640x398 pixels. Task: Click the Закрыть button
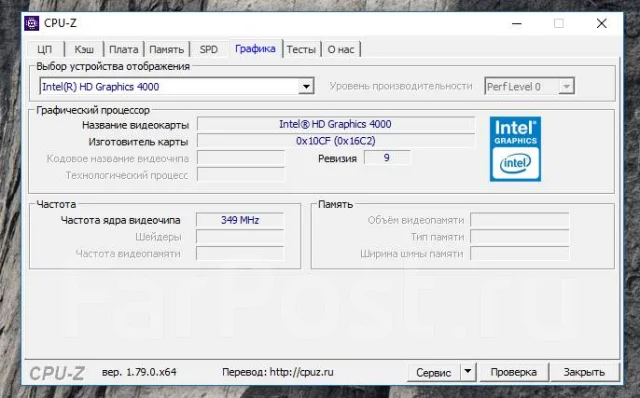584,372
